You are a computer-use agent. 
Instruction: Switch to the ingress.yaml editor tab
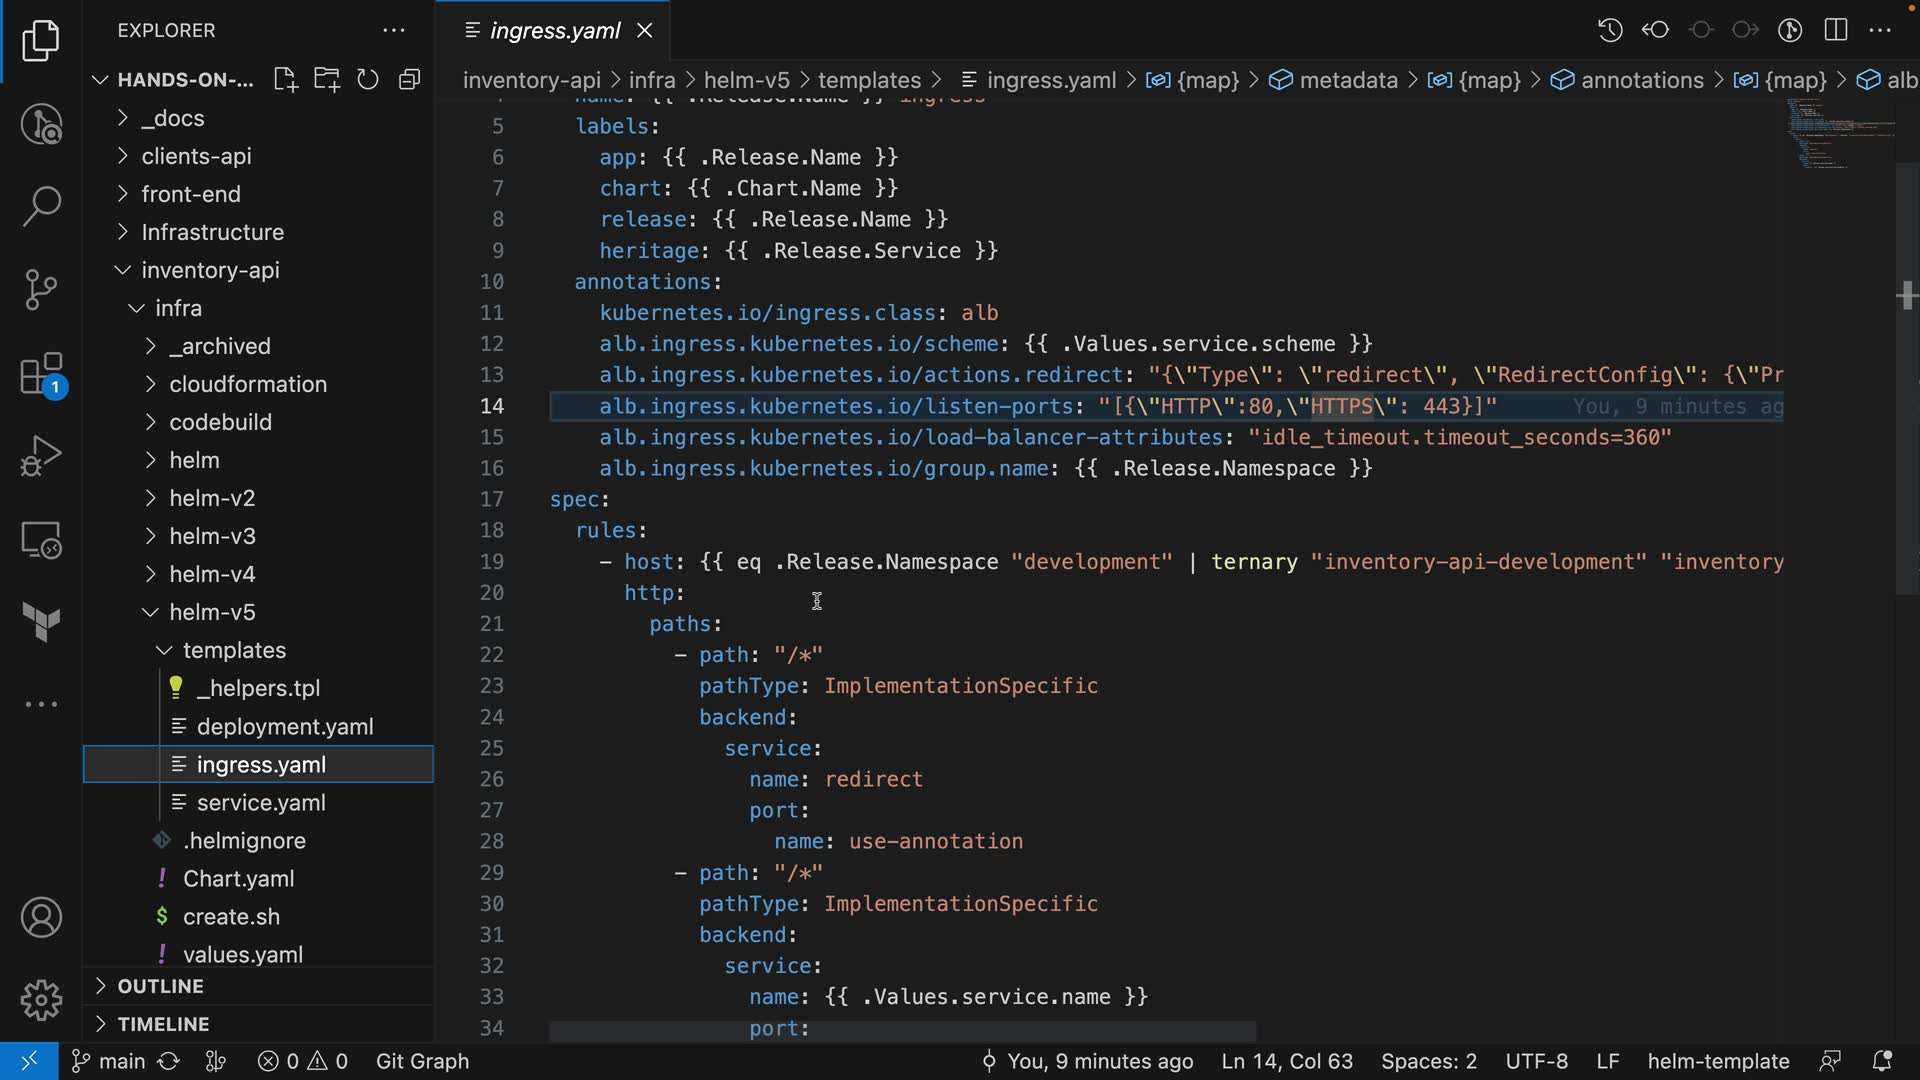555,31
